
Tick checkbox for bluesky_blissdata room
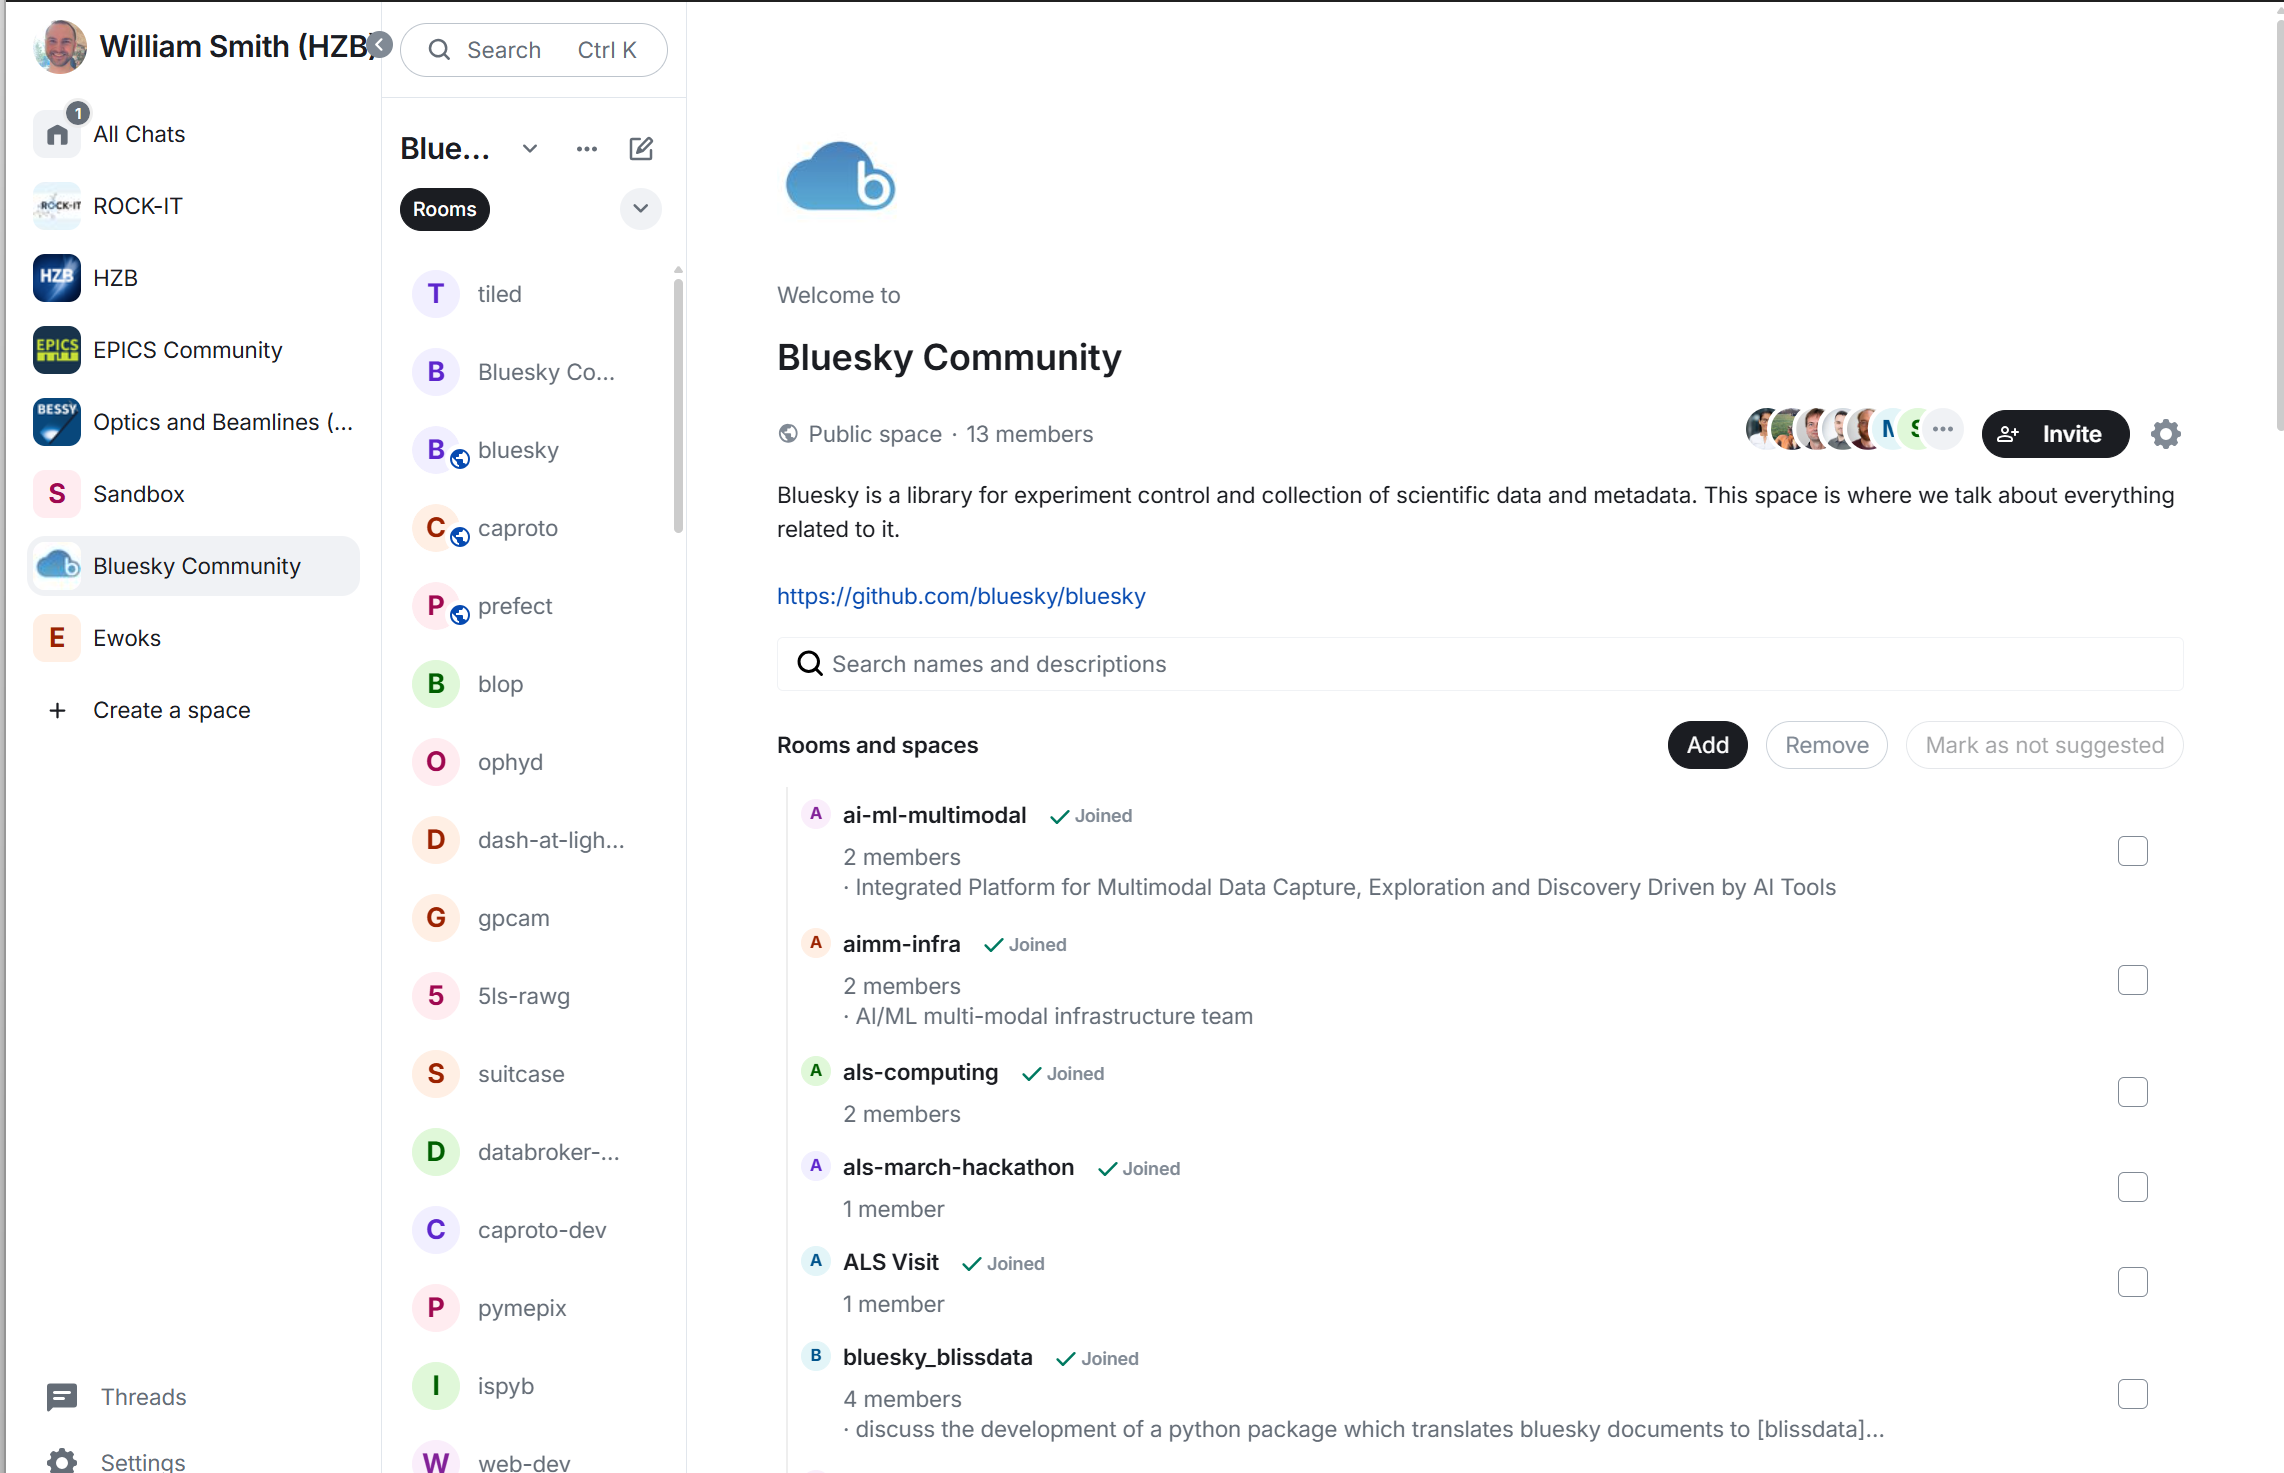[x=2132, y=1394]
